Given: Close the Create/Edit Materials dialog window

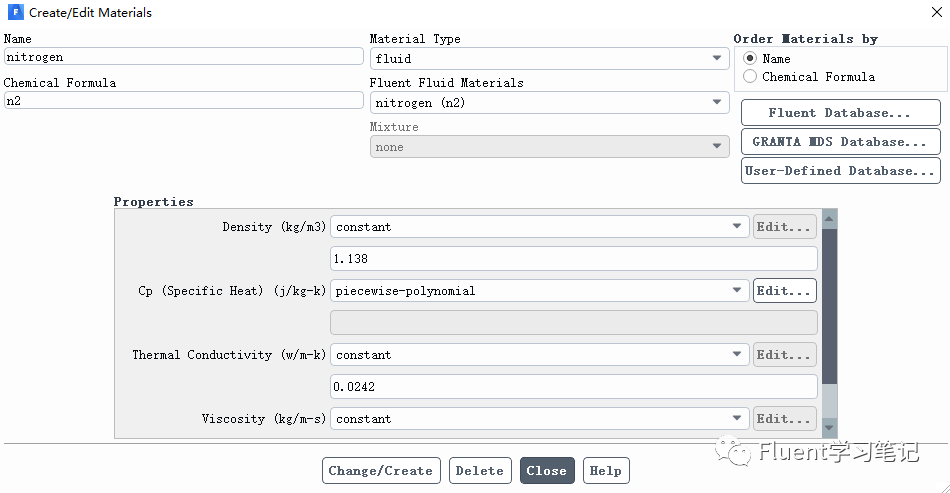Looking at the screenshot, I should pos(931,13).
